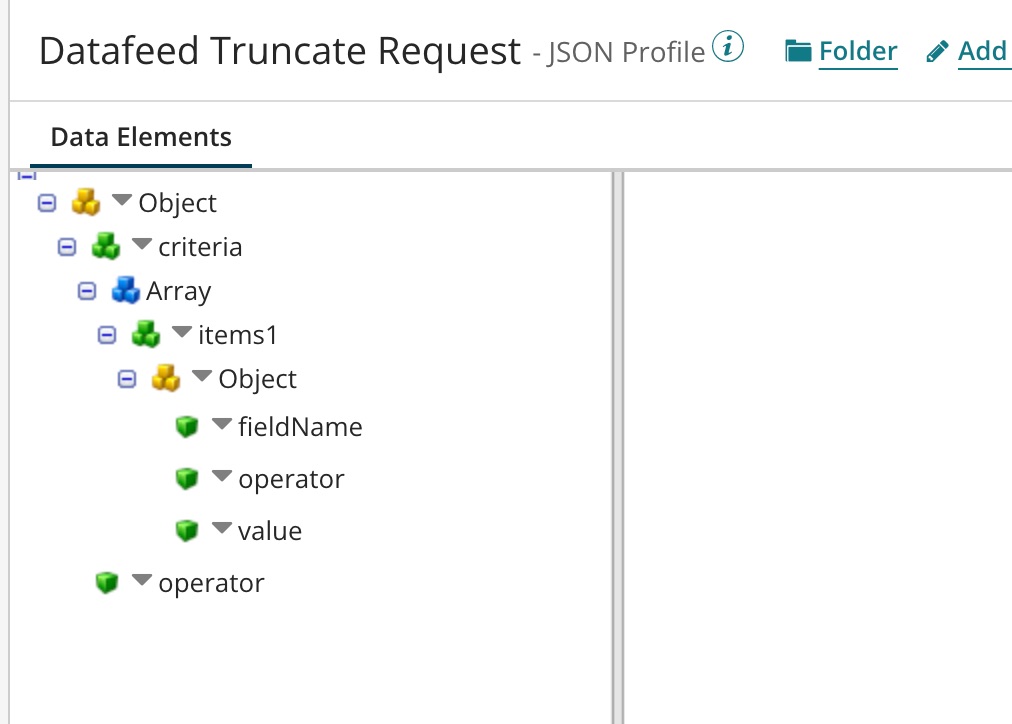Open the dropdown arrow next to fieldName
Screen dimensions: 1012x724
(x=221, y=423)
